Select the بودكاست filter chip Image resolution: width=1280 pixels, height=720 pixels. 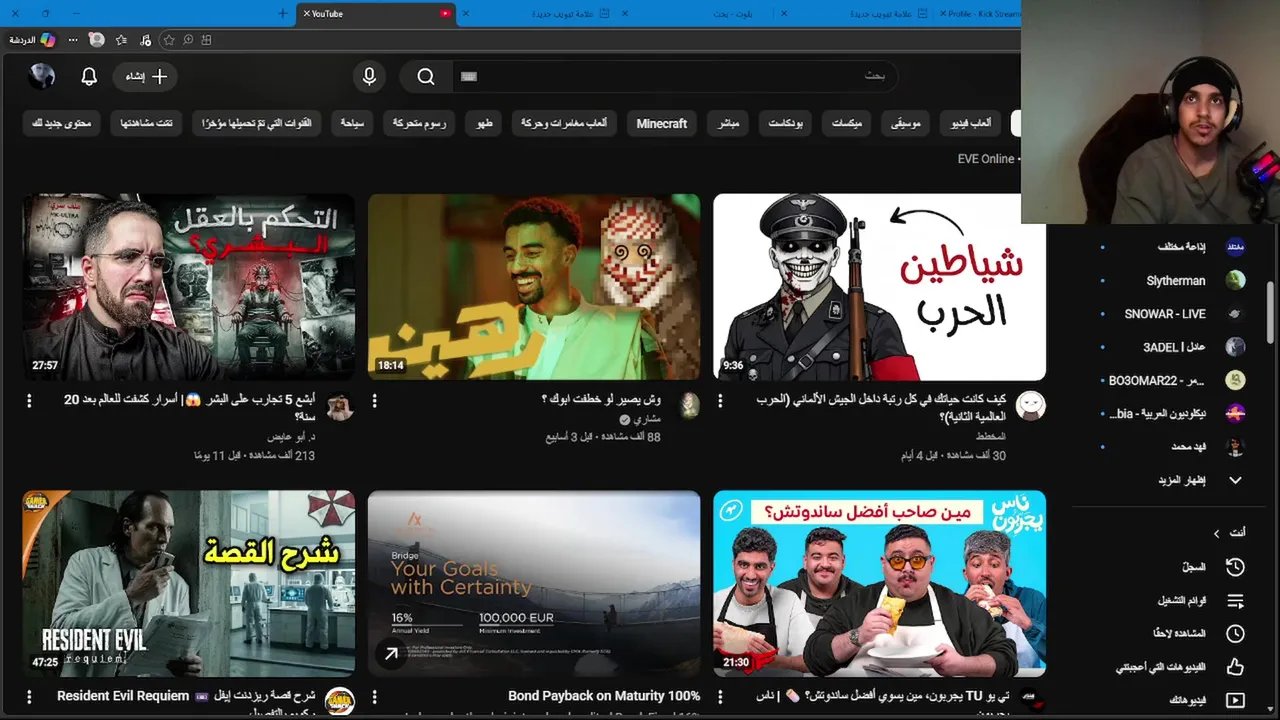pyautogui.click(x=785, y=123)
